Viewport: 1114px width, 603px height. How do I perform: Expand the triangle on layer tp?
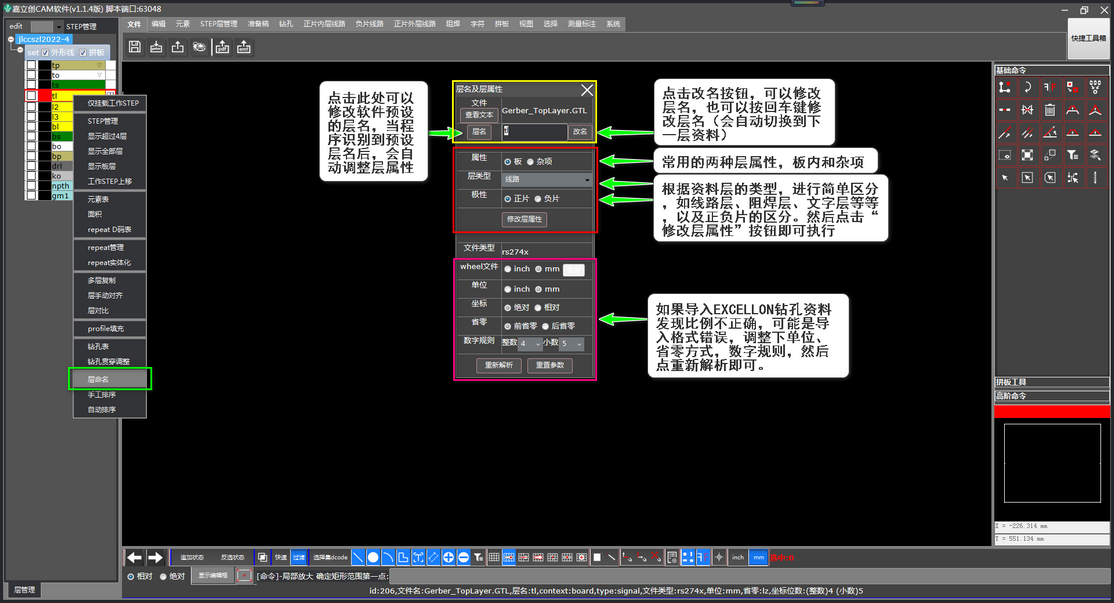[x=99, y=65]
